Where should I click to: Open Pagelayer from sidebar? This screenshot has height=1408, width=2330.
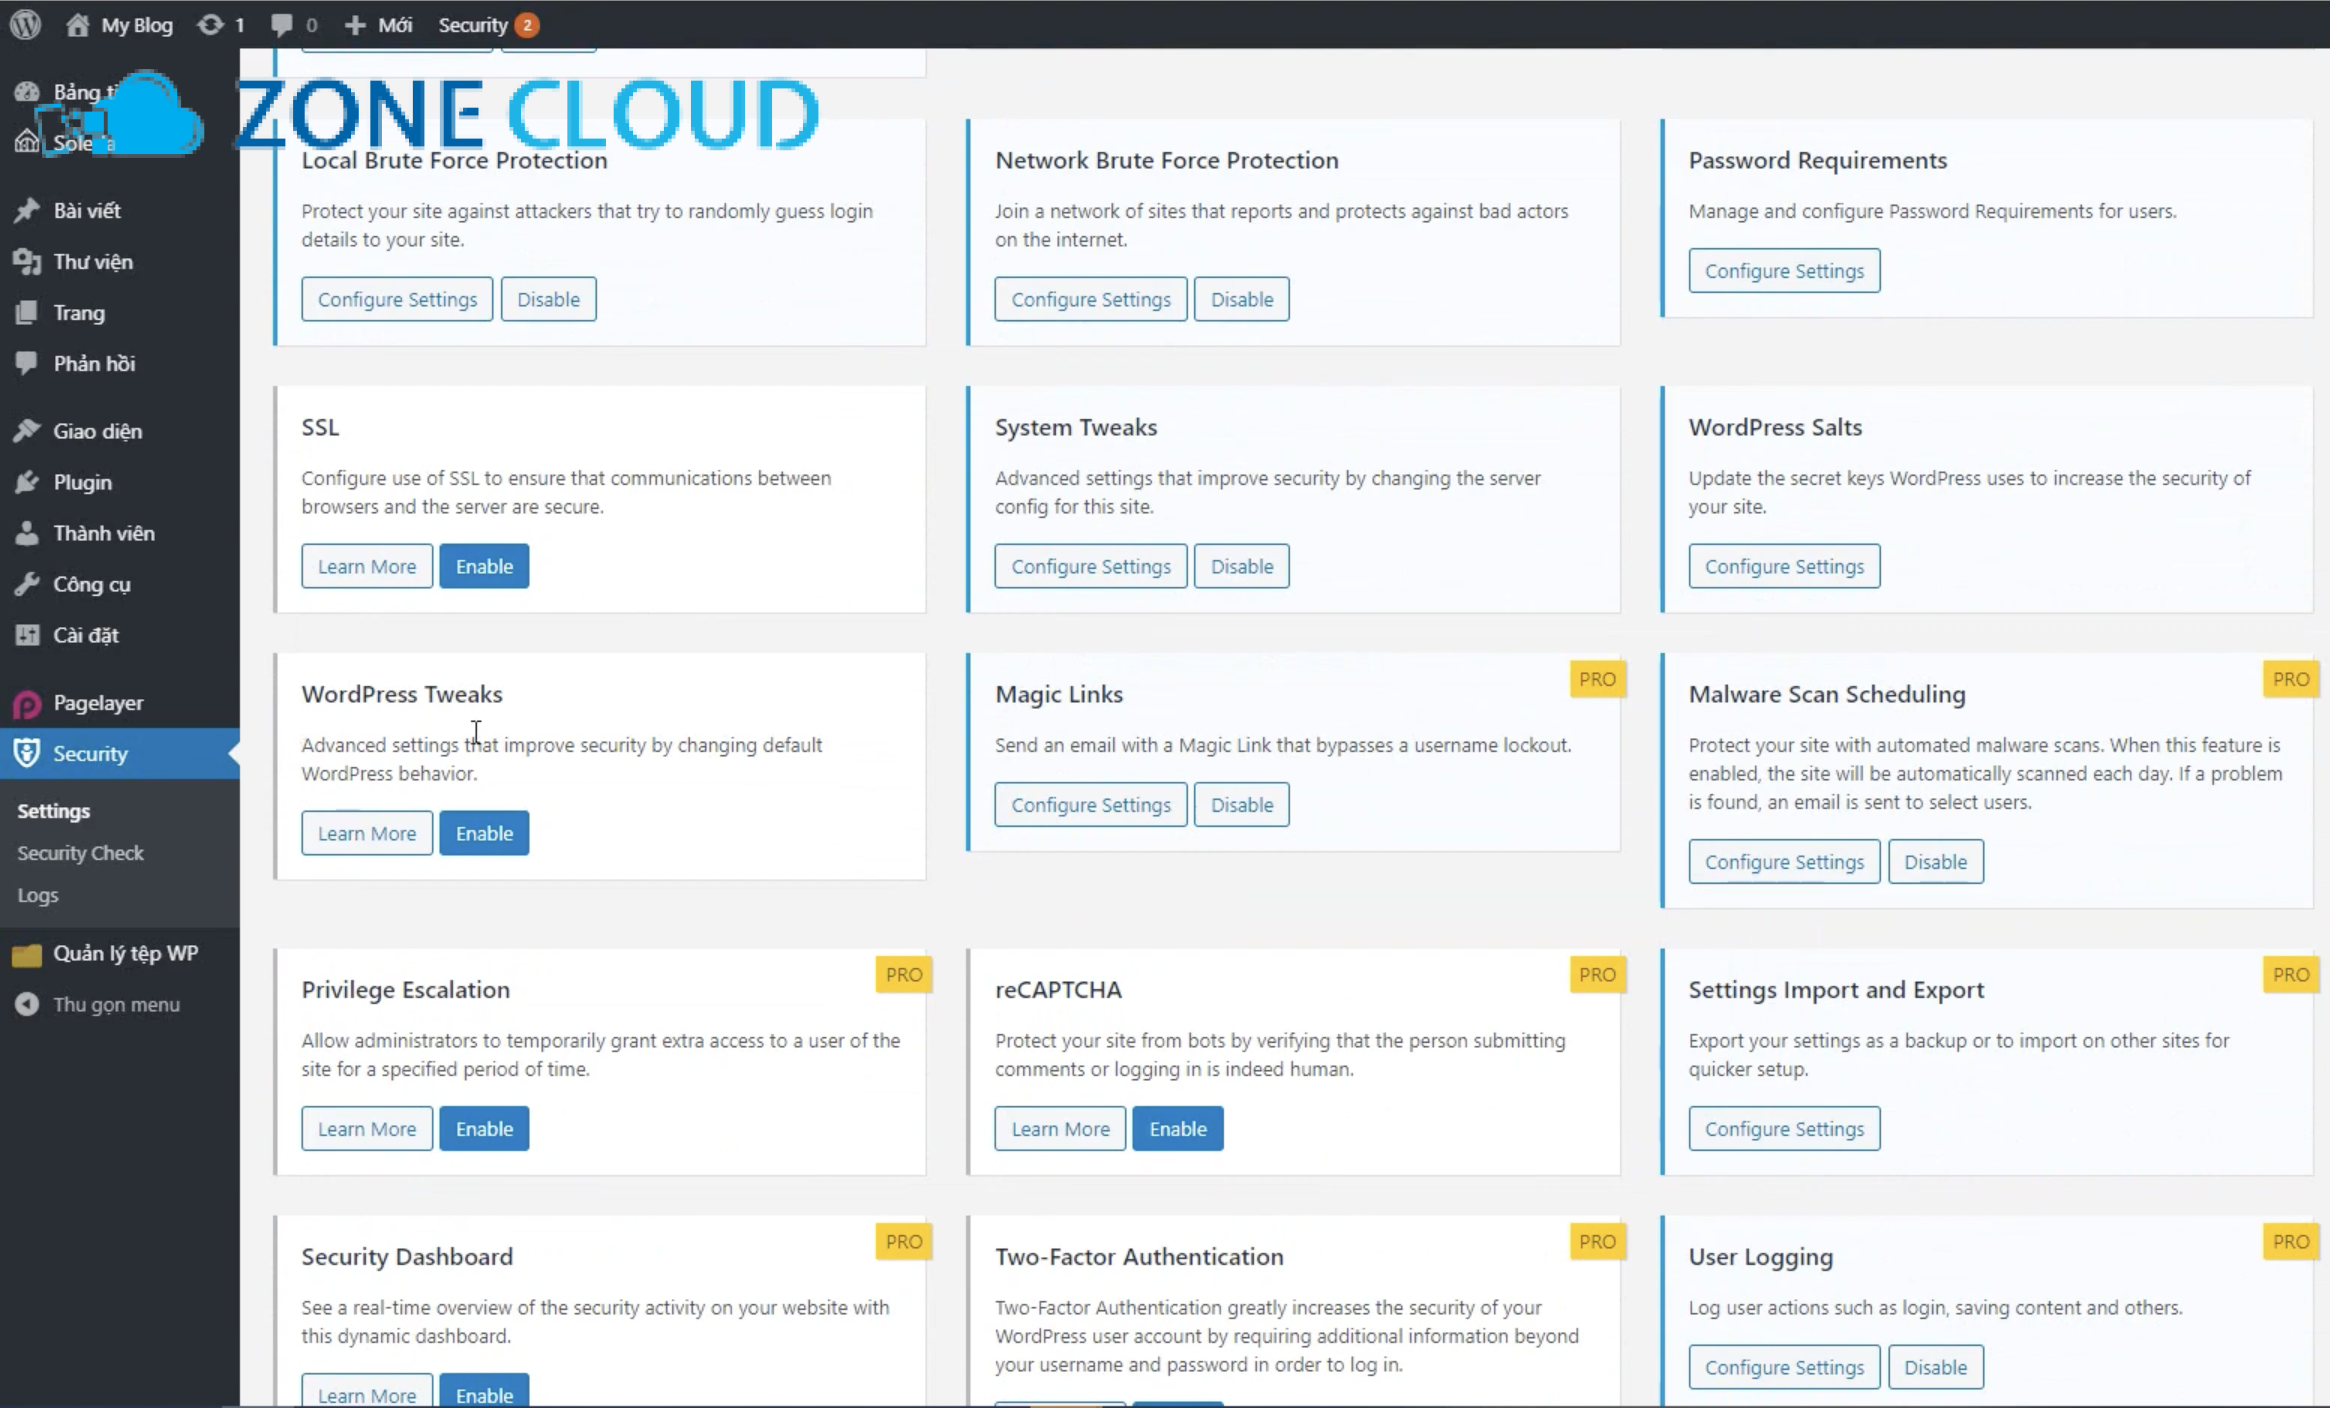point(97,703)
